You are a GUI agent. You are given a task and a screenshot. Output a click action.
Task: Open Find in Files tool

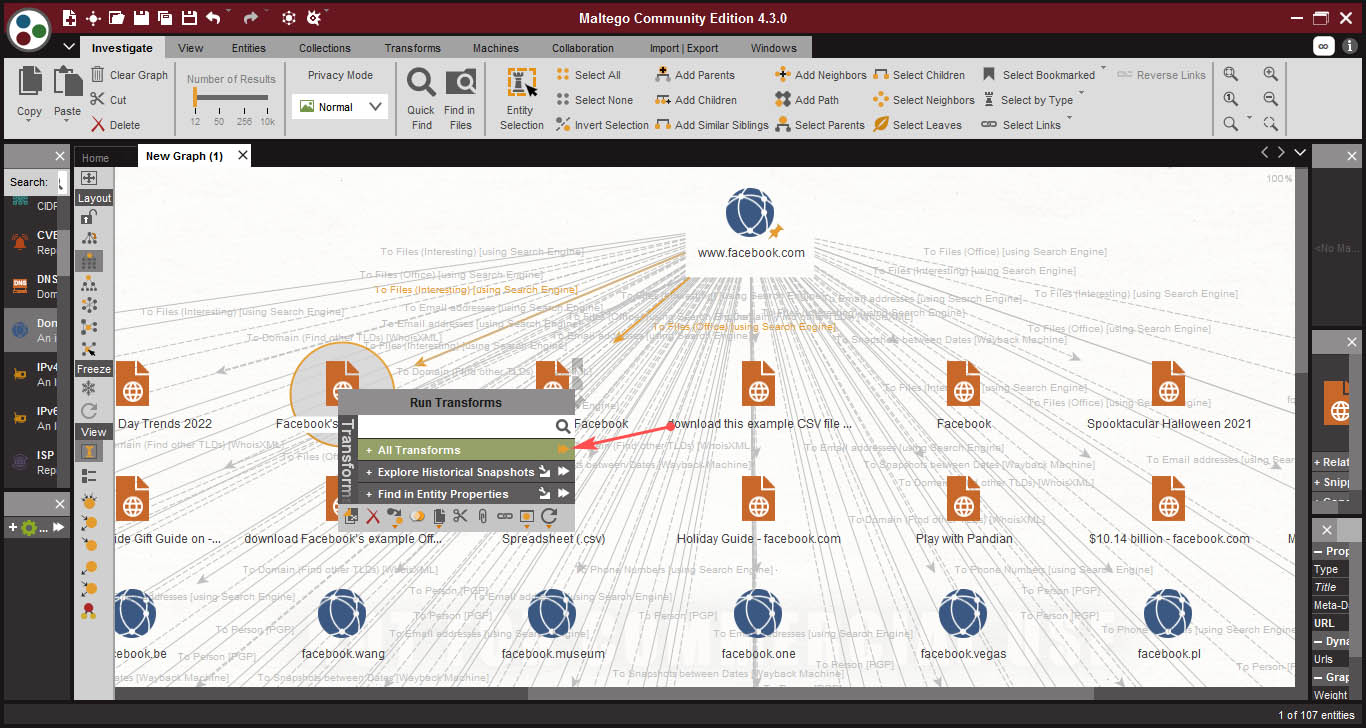pos(460,83)
